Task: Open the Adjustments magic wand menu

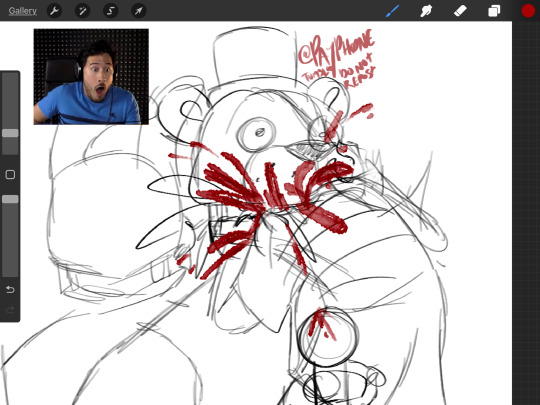Action: tap(82, 11)
